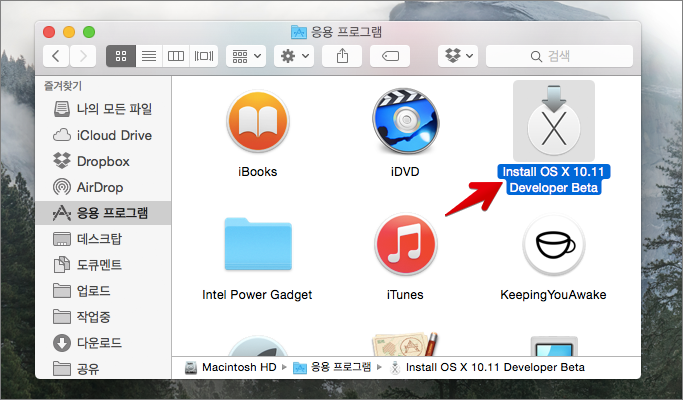Open the gear action menu

tap(294, 56)
